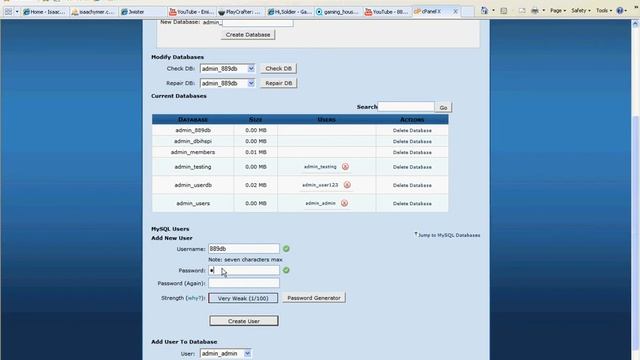The width and height of the screenshot is (640, 360).
Task: Click the browser Home icon
Action: pos(484,11)
